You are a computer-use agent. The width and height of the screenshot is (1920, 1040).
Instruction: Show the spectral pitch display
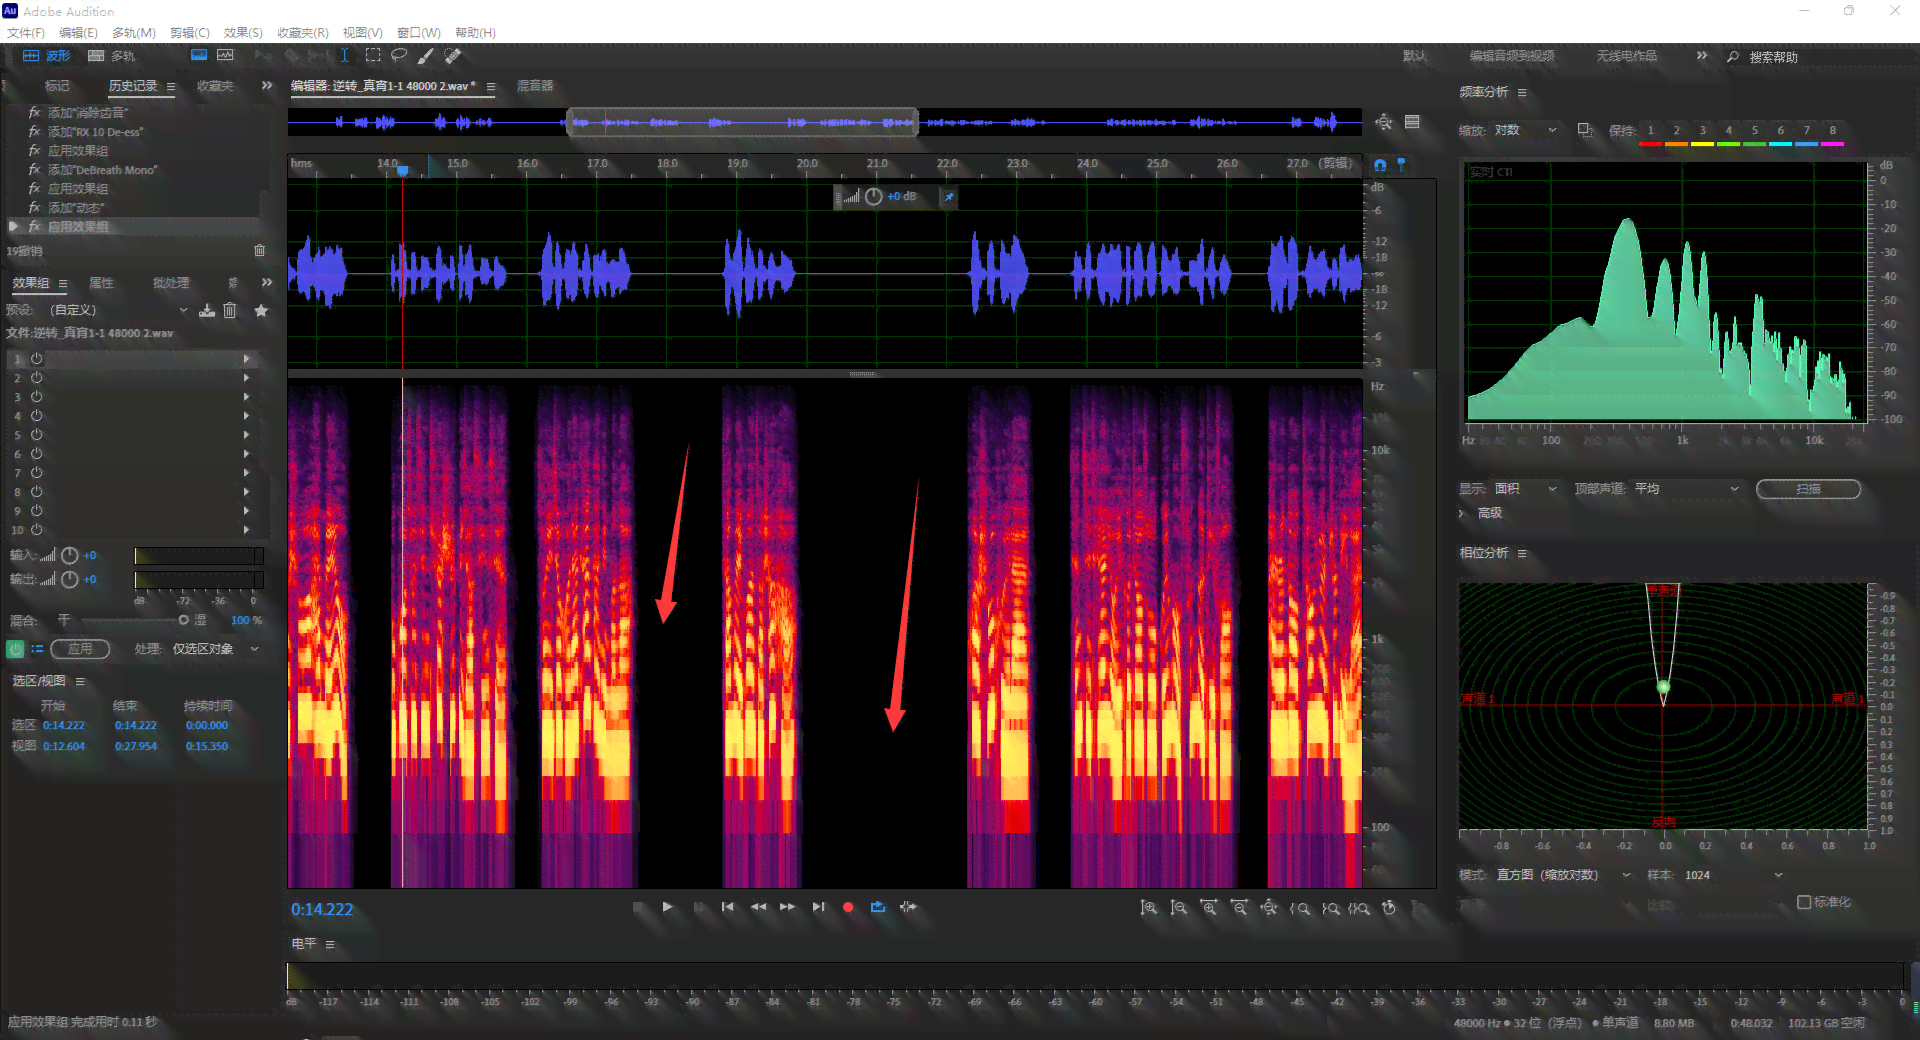pos(226,56)
